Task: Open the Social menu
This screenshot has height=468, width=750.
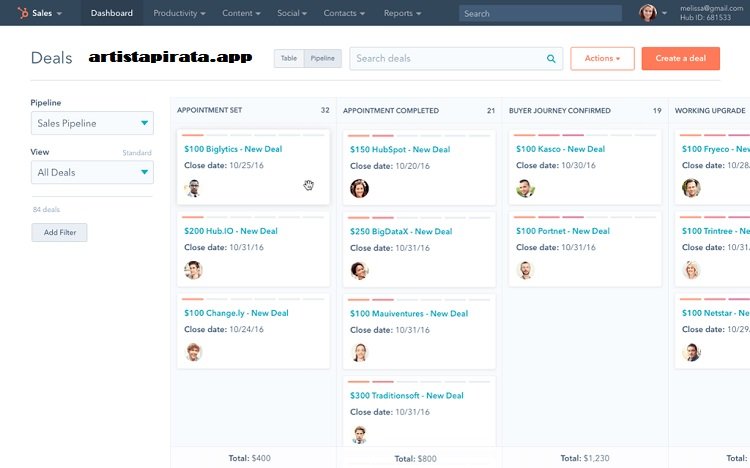Action: coord(292,13)
